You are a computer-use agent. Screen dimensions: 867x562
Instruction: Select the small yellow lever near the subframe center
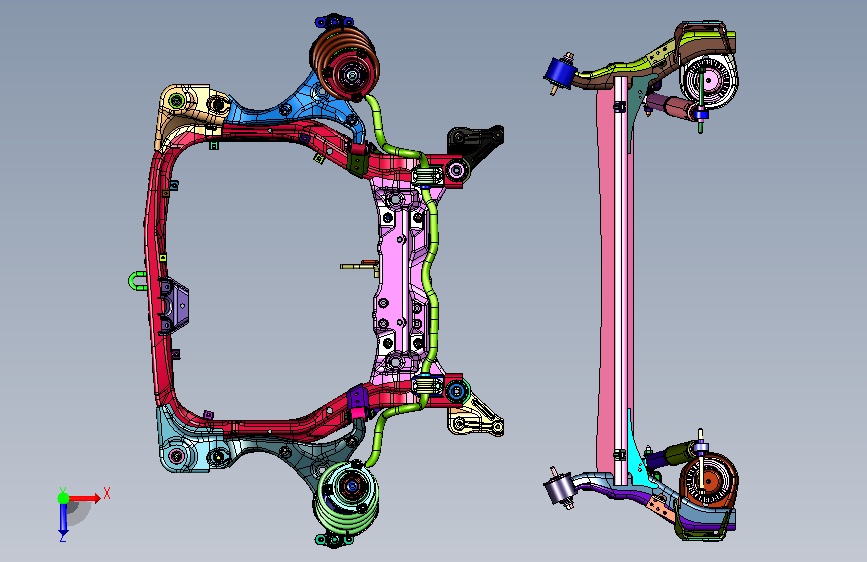tap(359, 267)
